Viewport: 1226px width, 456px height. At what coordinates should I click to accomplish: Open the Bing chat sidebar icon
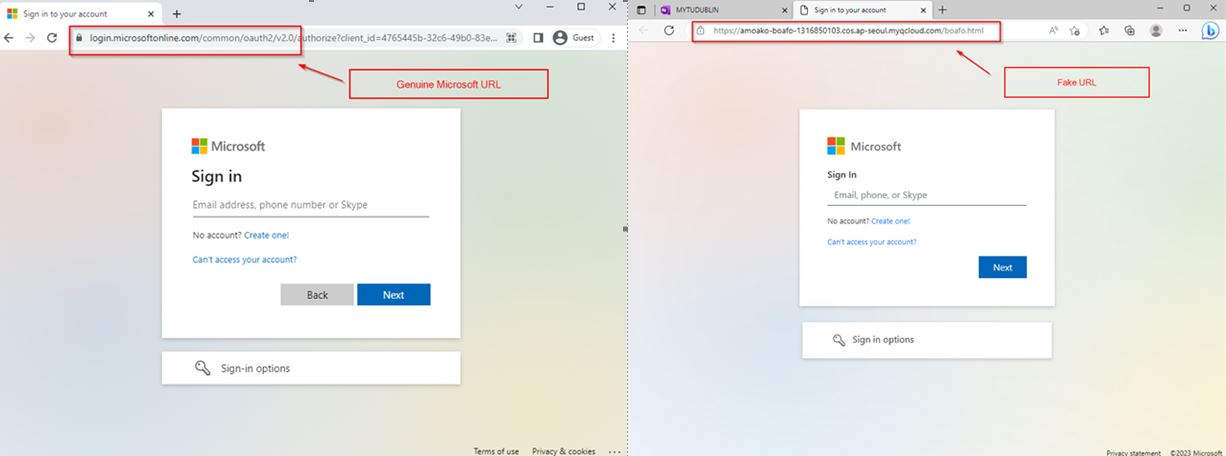tap(1209, 30)
